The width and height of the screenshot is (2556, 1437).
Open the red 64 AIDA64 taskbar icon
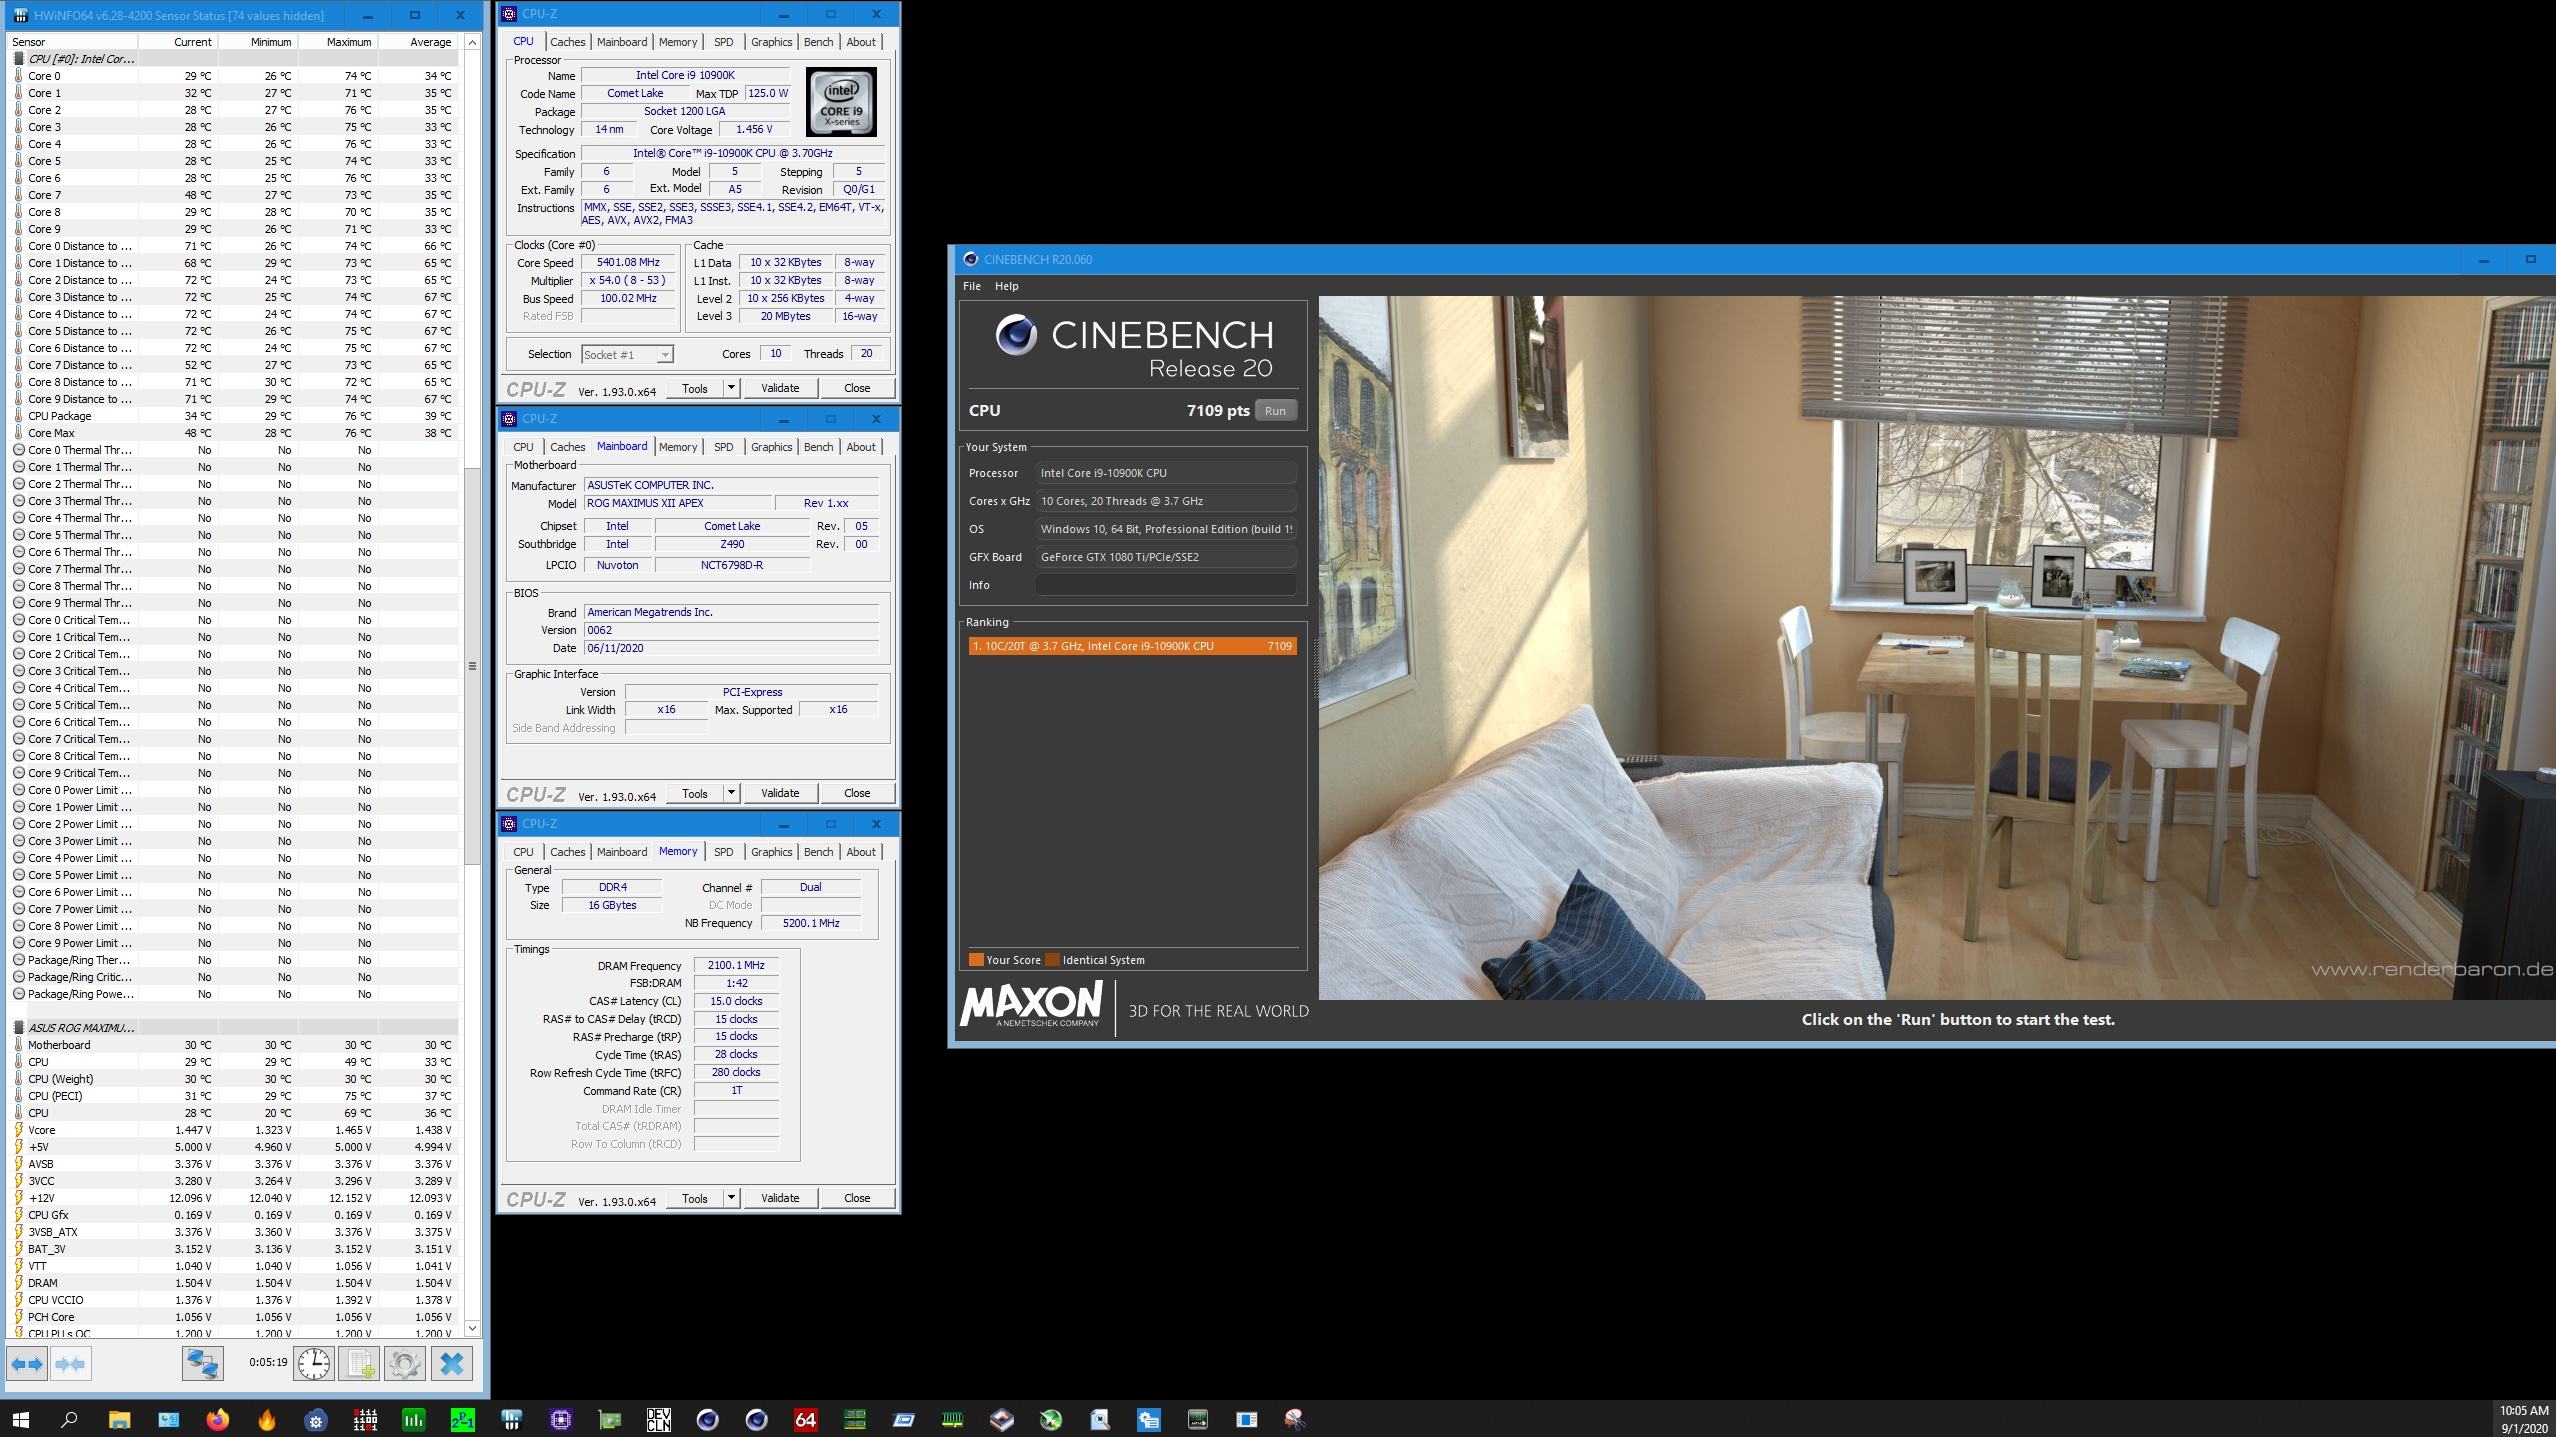pos(805,1419)
